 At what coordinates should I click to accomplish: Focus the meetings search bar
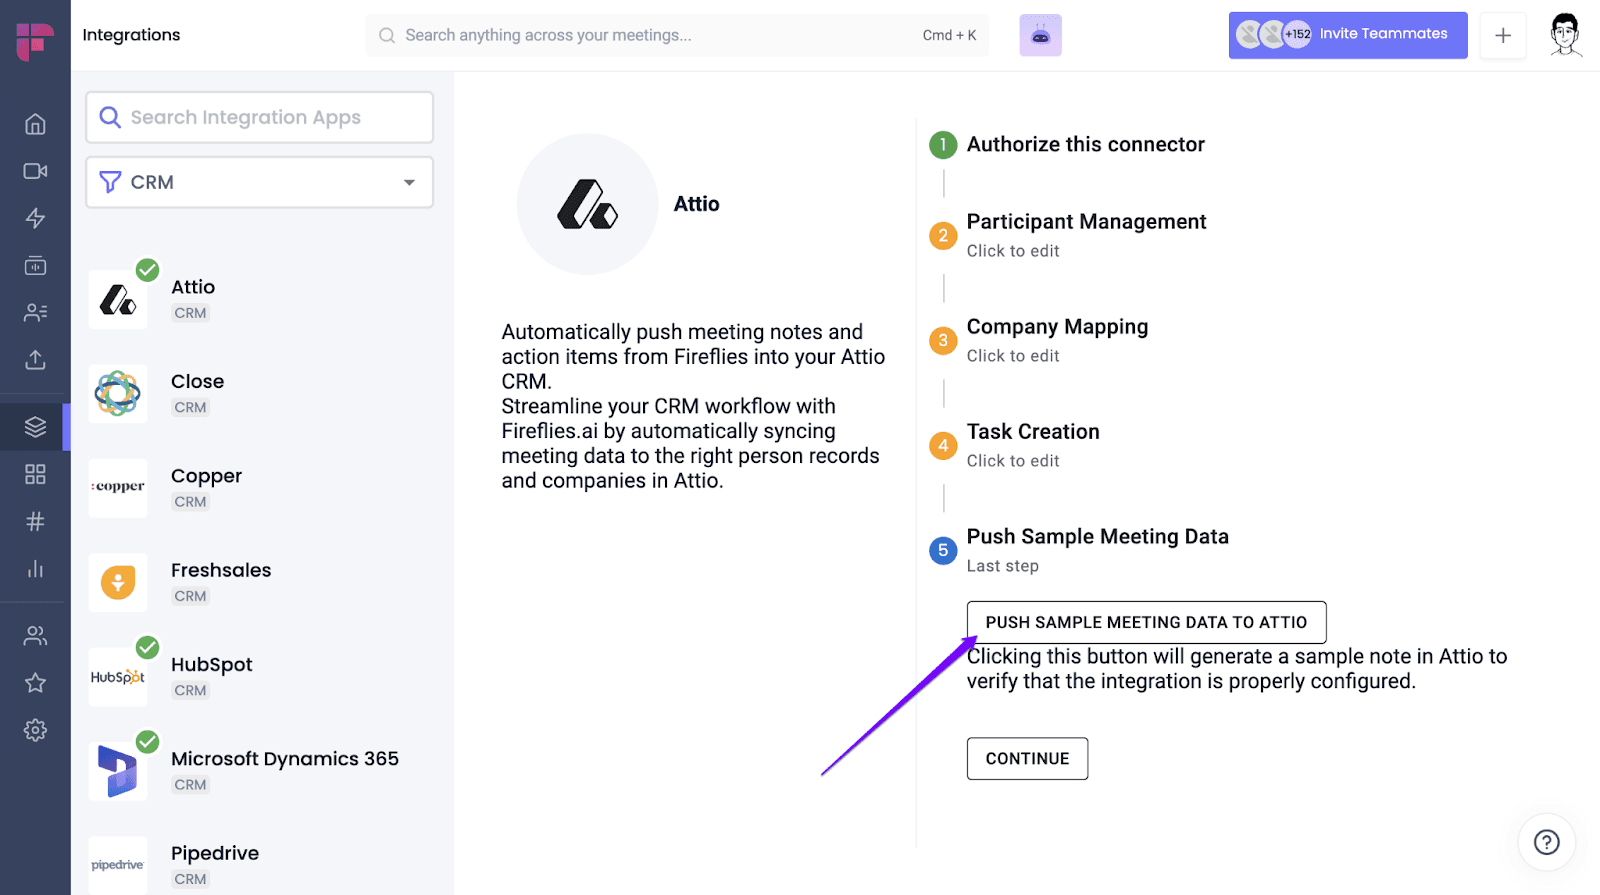coord(677,35)
